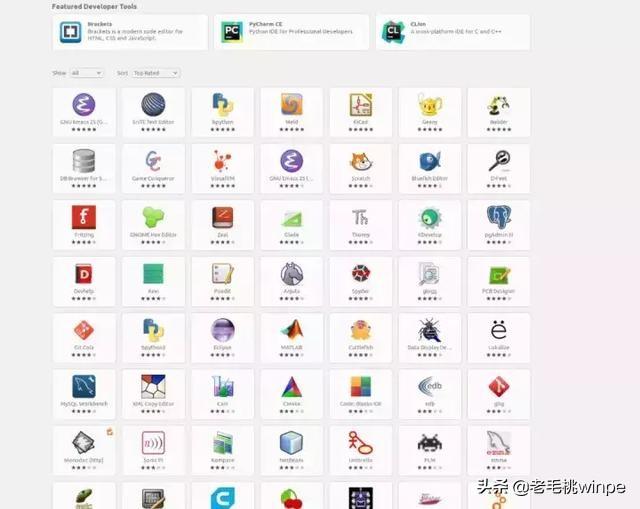Open the Sort order dropdown
Image resolution: width=640 pixels, height=509 pixels.
coord(155,73)
